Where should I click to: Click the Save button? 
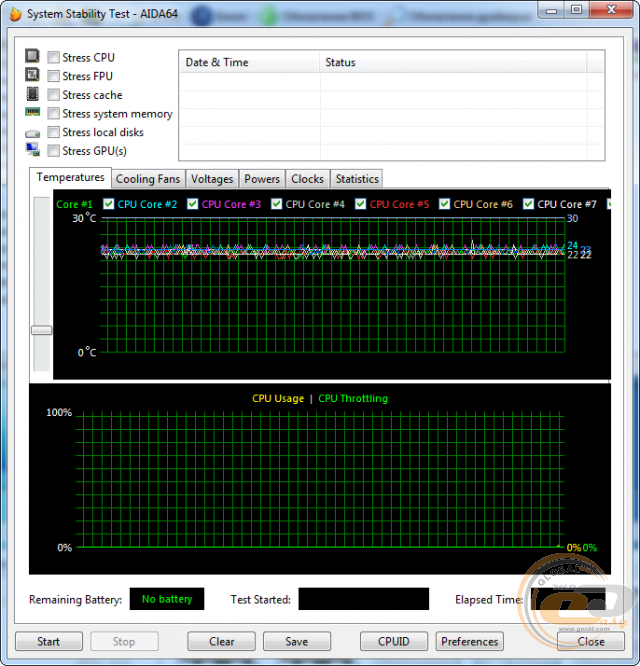(296, 641)
